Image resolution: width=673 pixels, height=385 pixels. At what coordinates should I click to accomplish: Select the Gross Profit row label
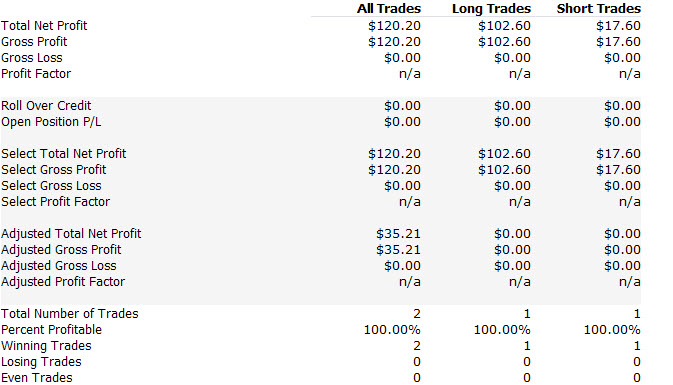34,42
